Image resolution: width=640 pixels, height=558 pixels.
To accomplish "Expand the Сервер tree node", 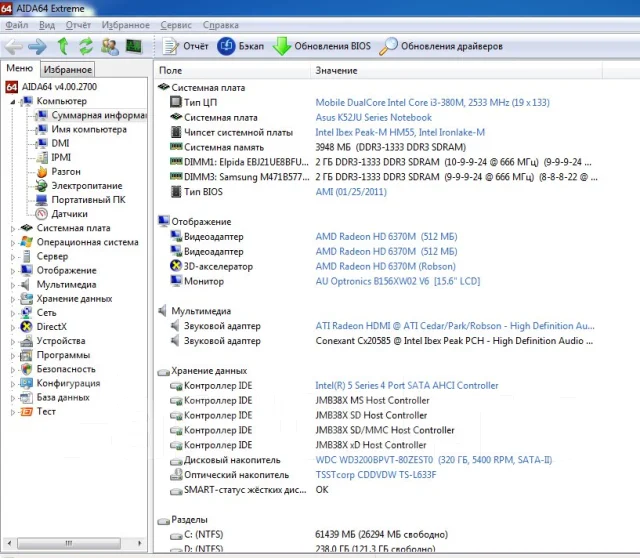I will (13, 257).
